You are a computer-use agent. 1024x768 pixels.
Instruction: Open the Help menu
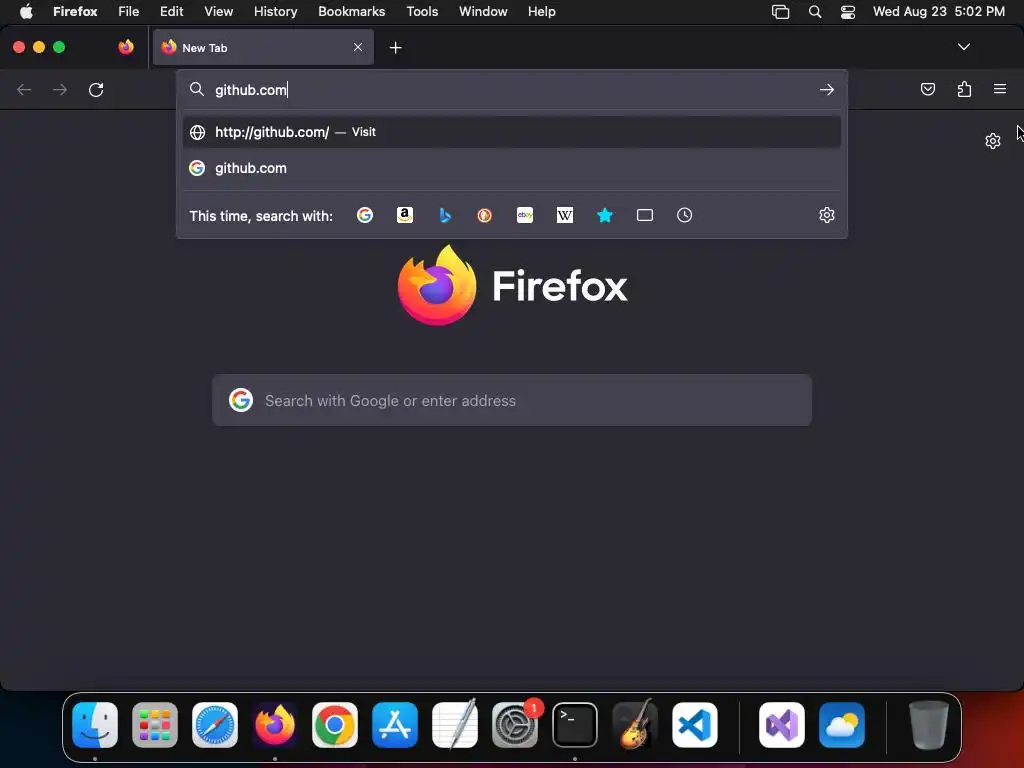[541, 11]
